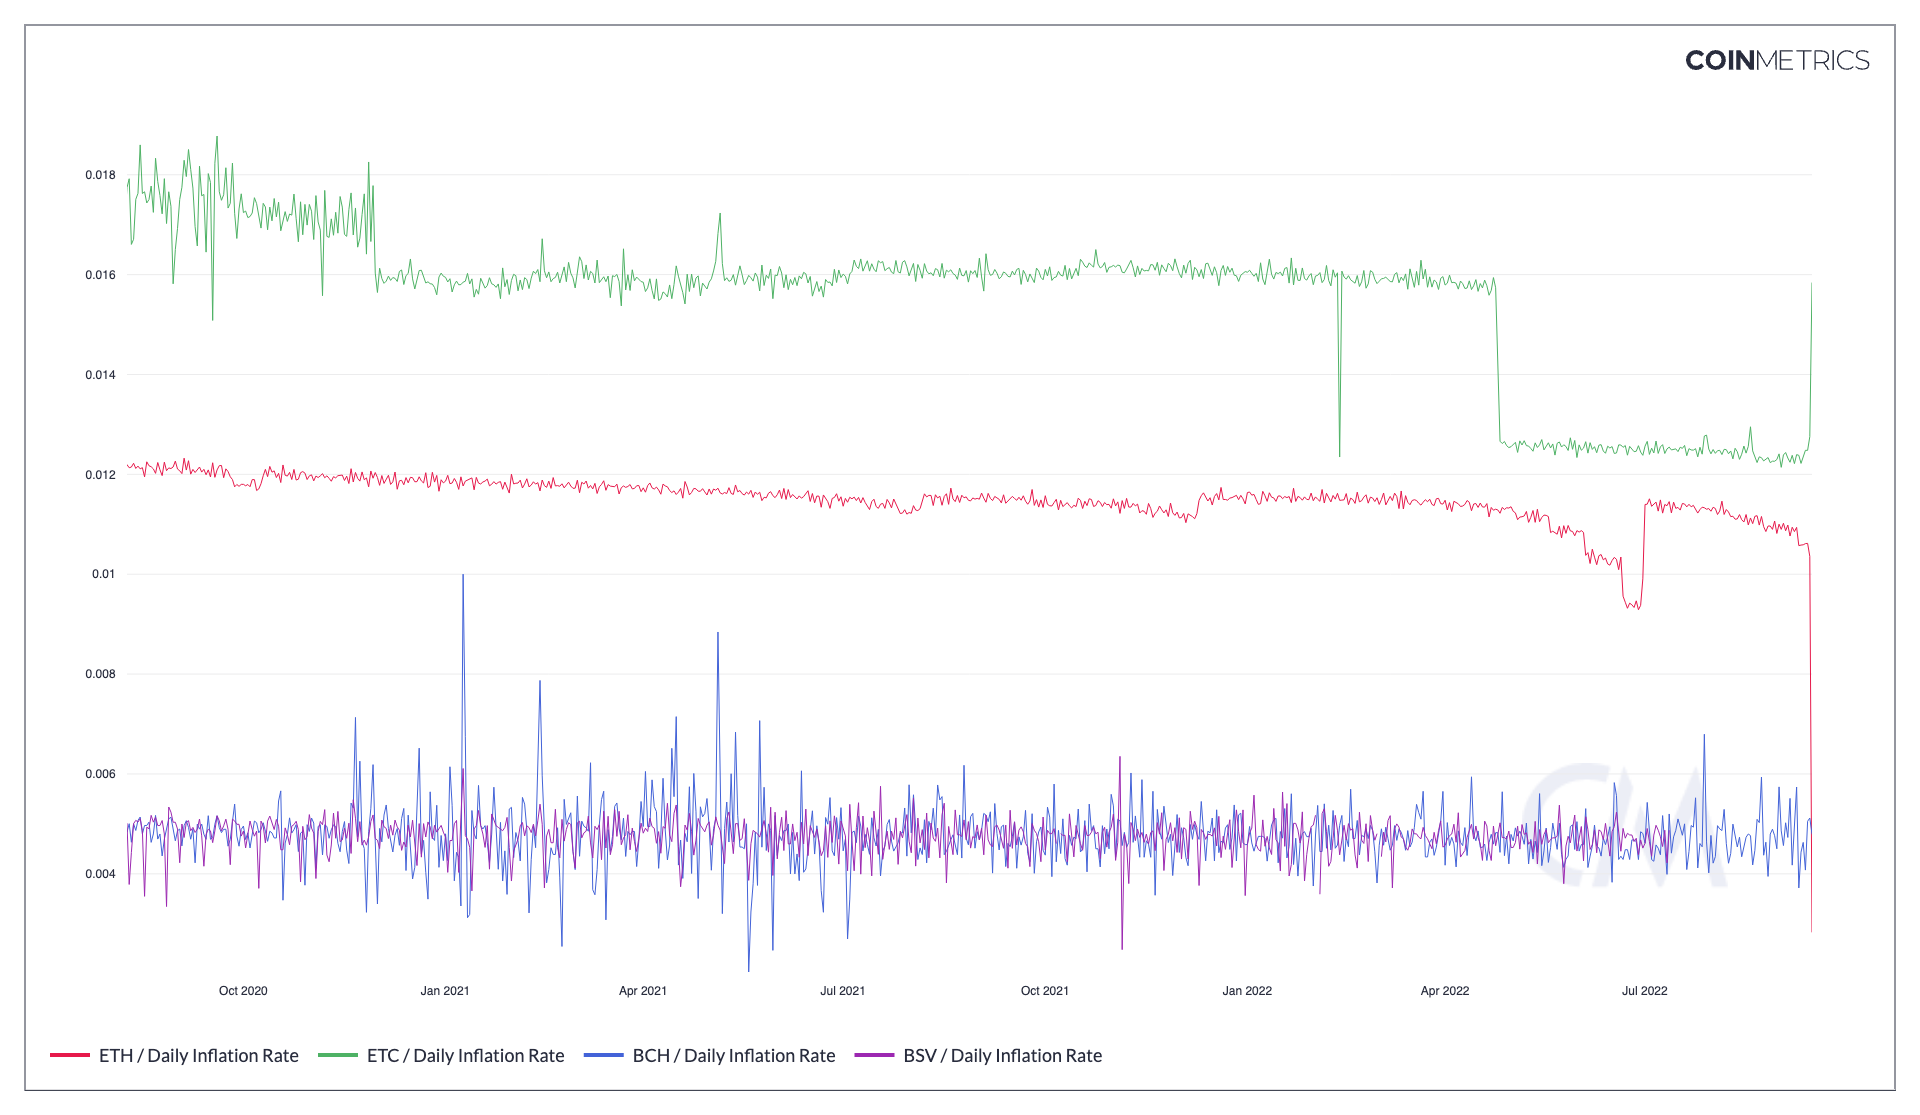The height and width of the screenshot is (1115, 1920).
Task: Click the green ETC legend color line
Action: [338, 1056]
